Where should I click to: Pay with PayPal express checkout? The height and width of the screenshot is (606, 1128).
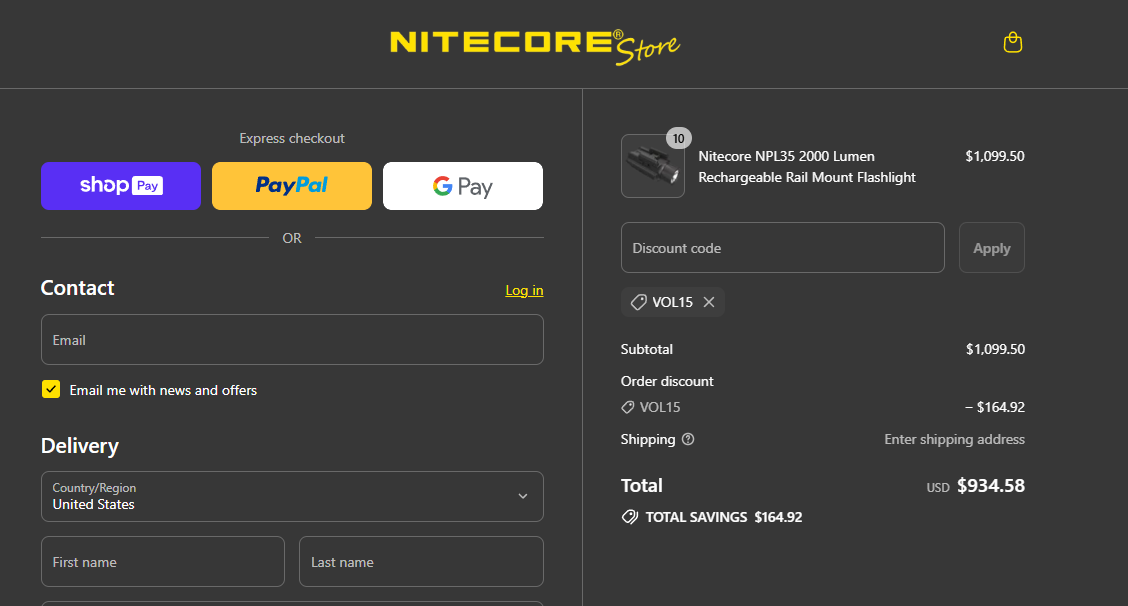pyautogui.click(x=291, y=186)
